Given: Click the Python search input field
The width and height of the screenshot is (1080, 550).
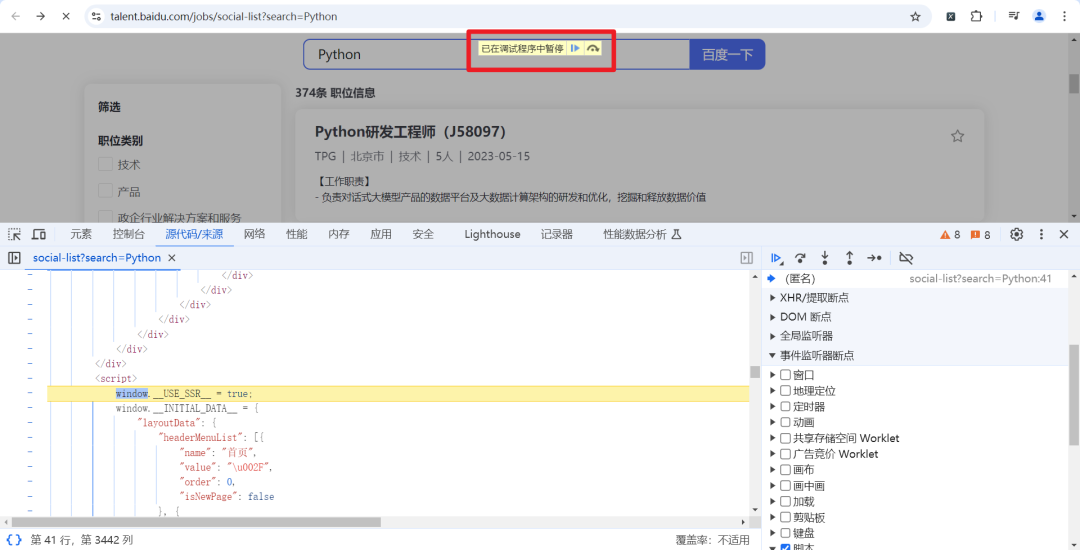Looking at the screenshot, I should coord(496,54).
